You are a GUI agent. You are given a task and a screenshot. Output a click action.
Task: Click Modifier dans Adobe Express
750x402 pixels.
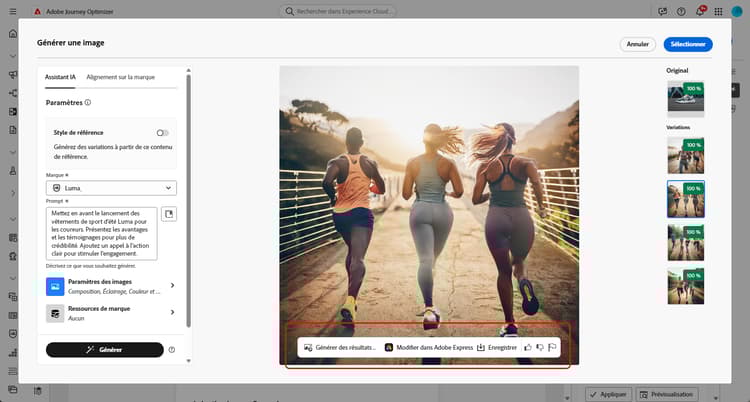pyautogui.click(x=429, y=347)
